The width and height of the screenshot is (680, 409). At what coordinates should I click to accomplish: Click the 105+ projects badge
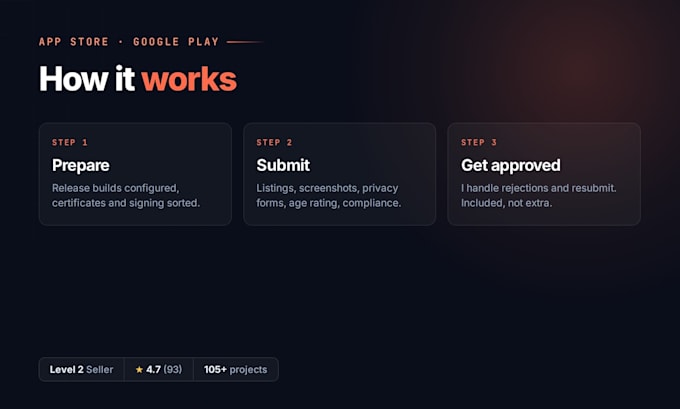tap(235, 370)
